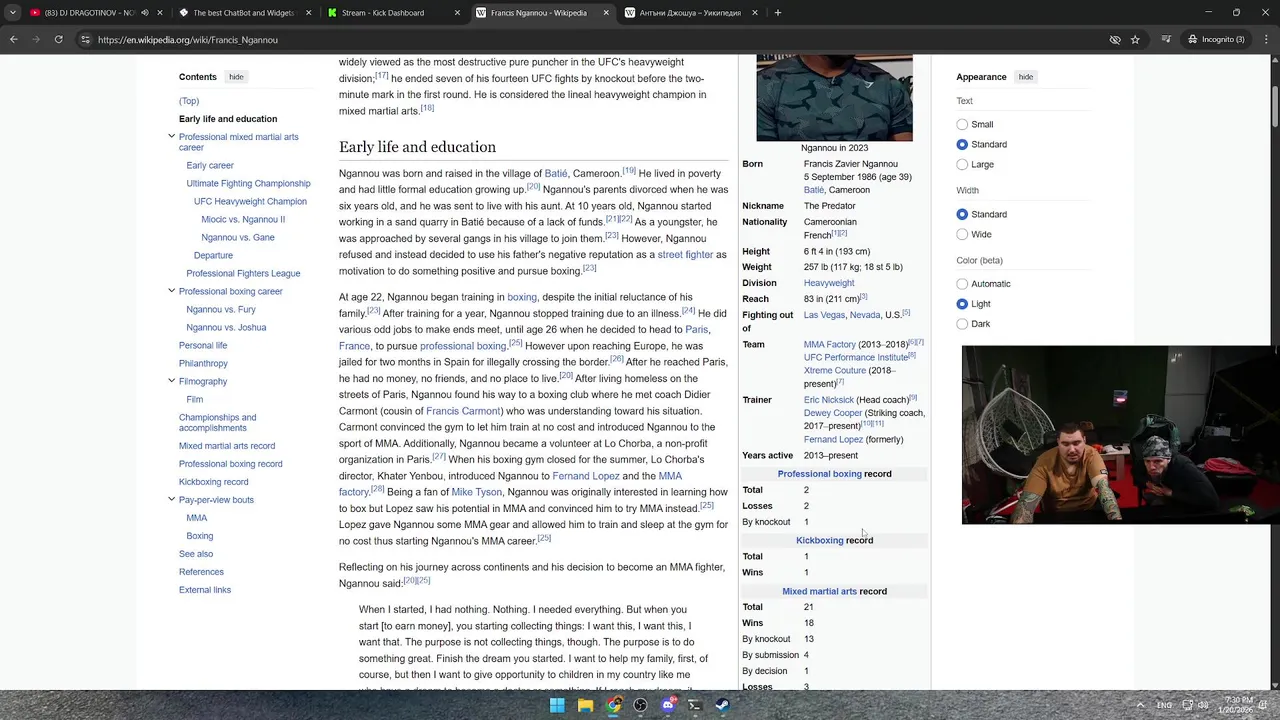Click the URL address bar
1280x720 pixels.
click(600, 39)
